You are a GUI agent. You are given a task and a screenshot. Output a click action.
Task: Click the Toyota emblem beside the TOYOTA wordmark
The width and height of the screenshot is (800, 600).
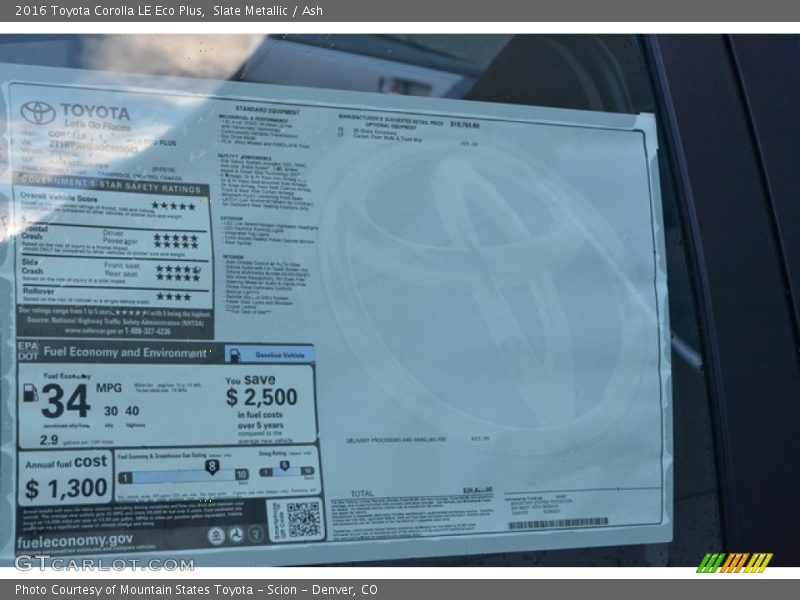[x=38, y=112]
